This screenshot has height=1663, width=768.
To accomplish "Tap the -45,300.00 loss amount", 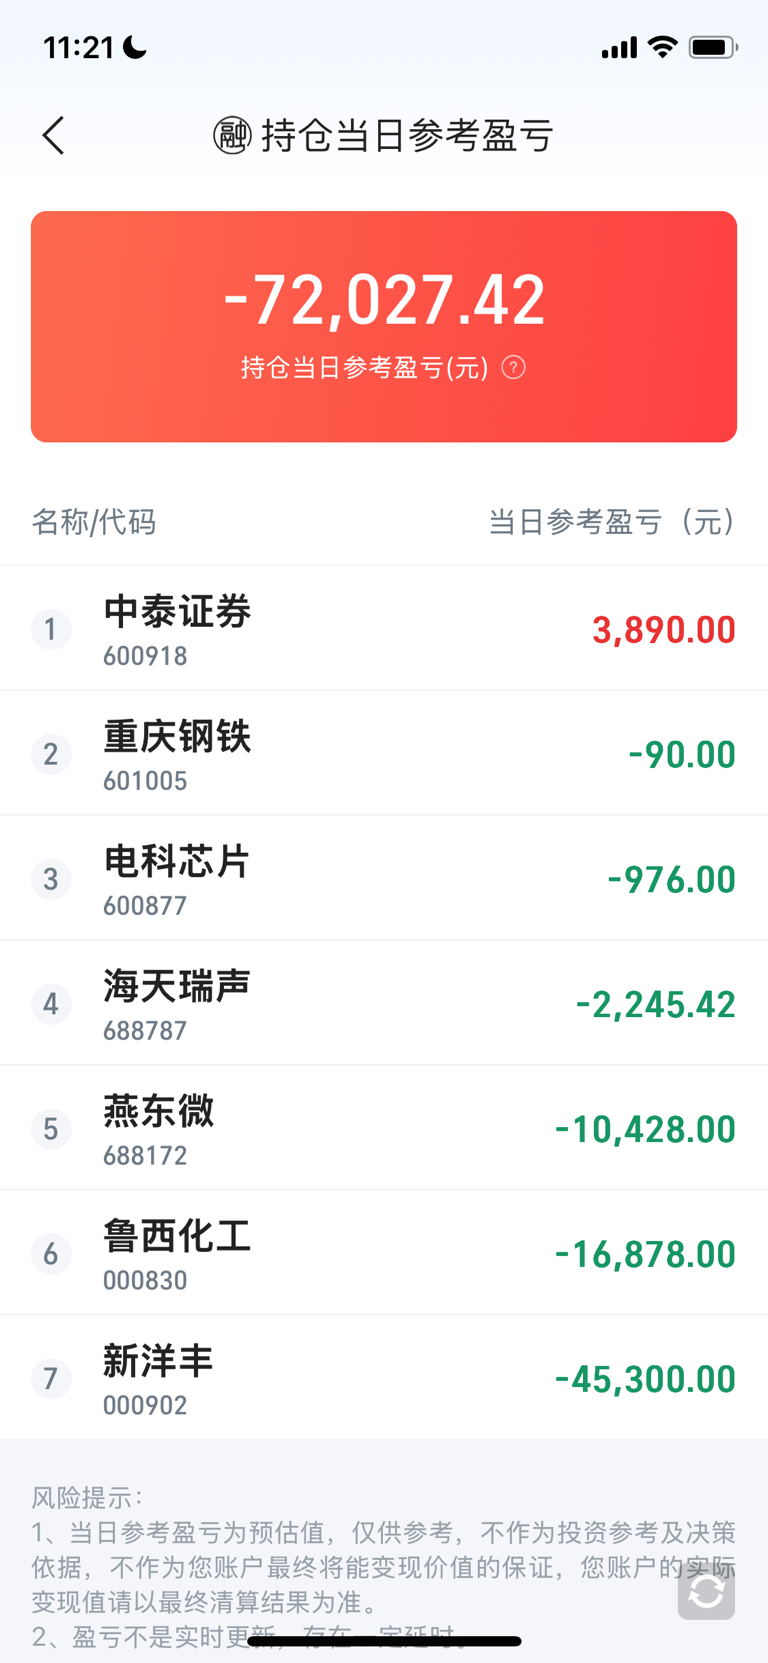I will pos(646,1379).
